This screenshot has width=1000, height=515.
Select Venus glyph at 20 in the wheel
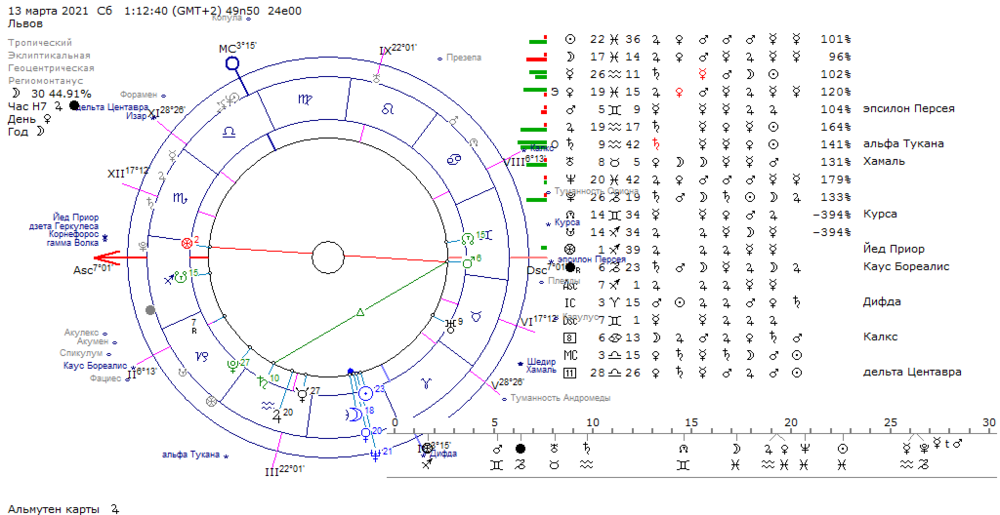(x=365, y=434)
